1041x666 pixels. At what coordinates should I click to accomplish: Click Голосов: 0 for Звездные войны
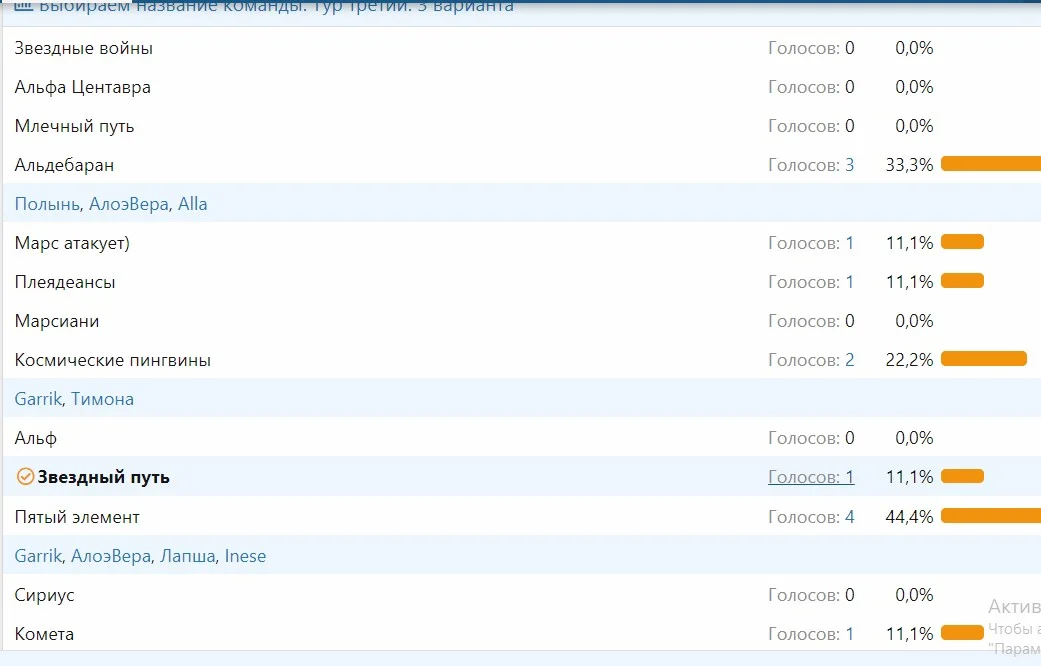click(x=811, y=48)
